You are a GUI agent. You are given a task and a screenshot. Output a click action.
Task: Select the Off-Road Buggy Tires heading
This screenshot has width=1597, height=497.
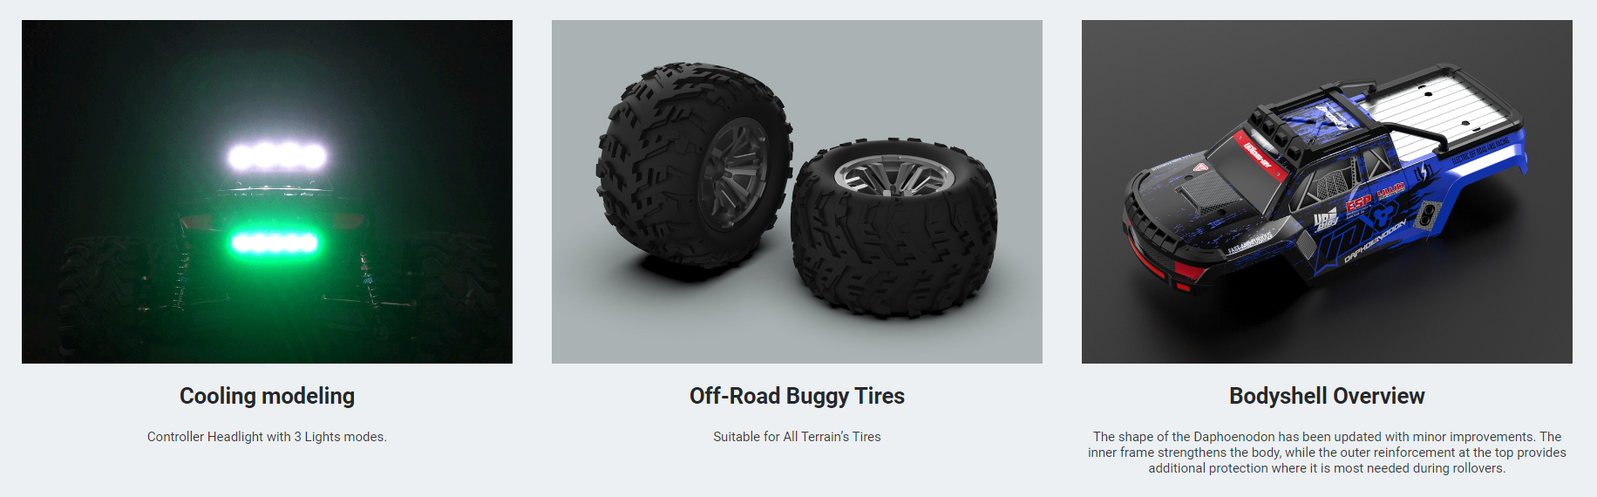[797, 396]
